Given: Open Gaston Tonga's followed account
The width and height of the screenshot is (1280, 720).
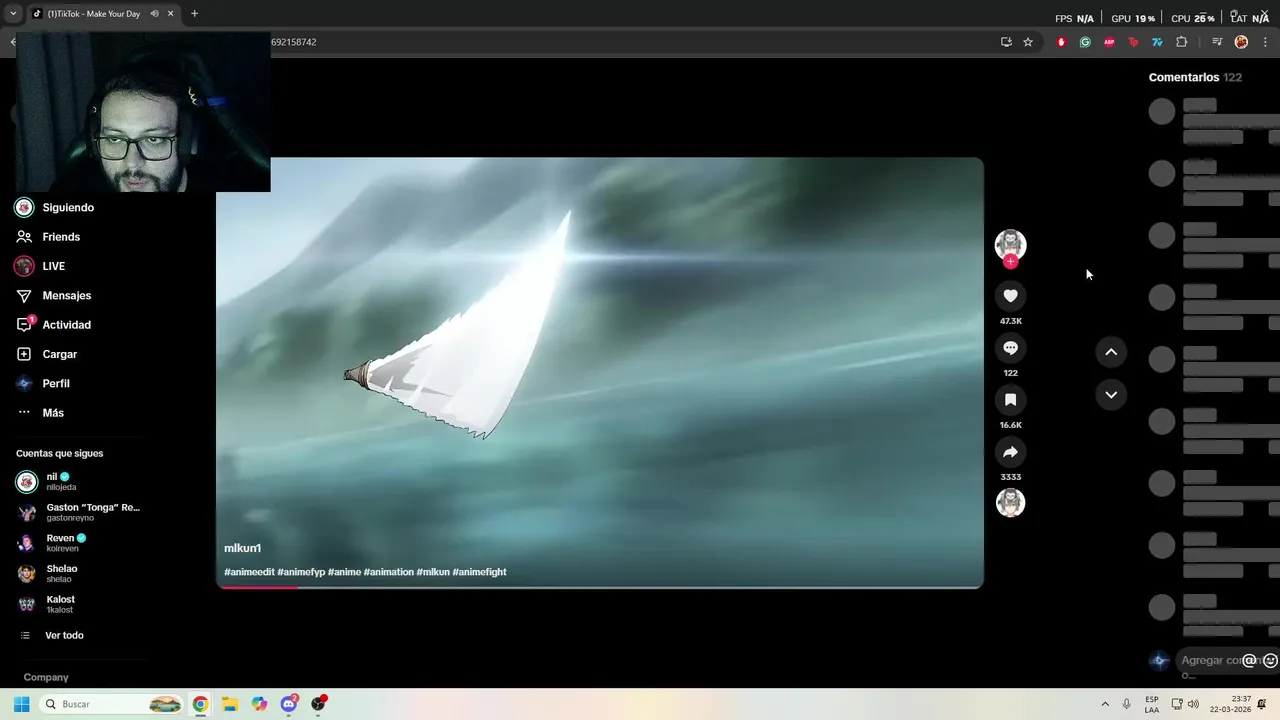Looking at the screenshot, I should click(78, 513).
